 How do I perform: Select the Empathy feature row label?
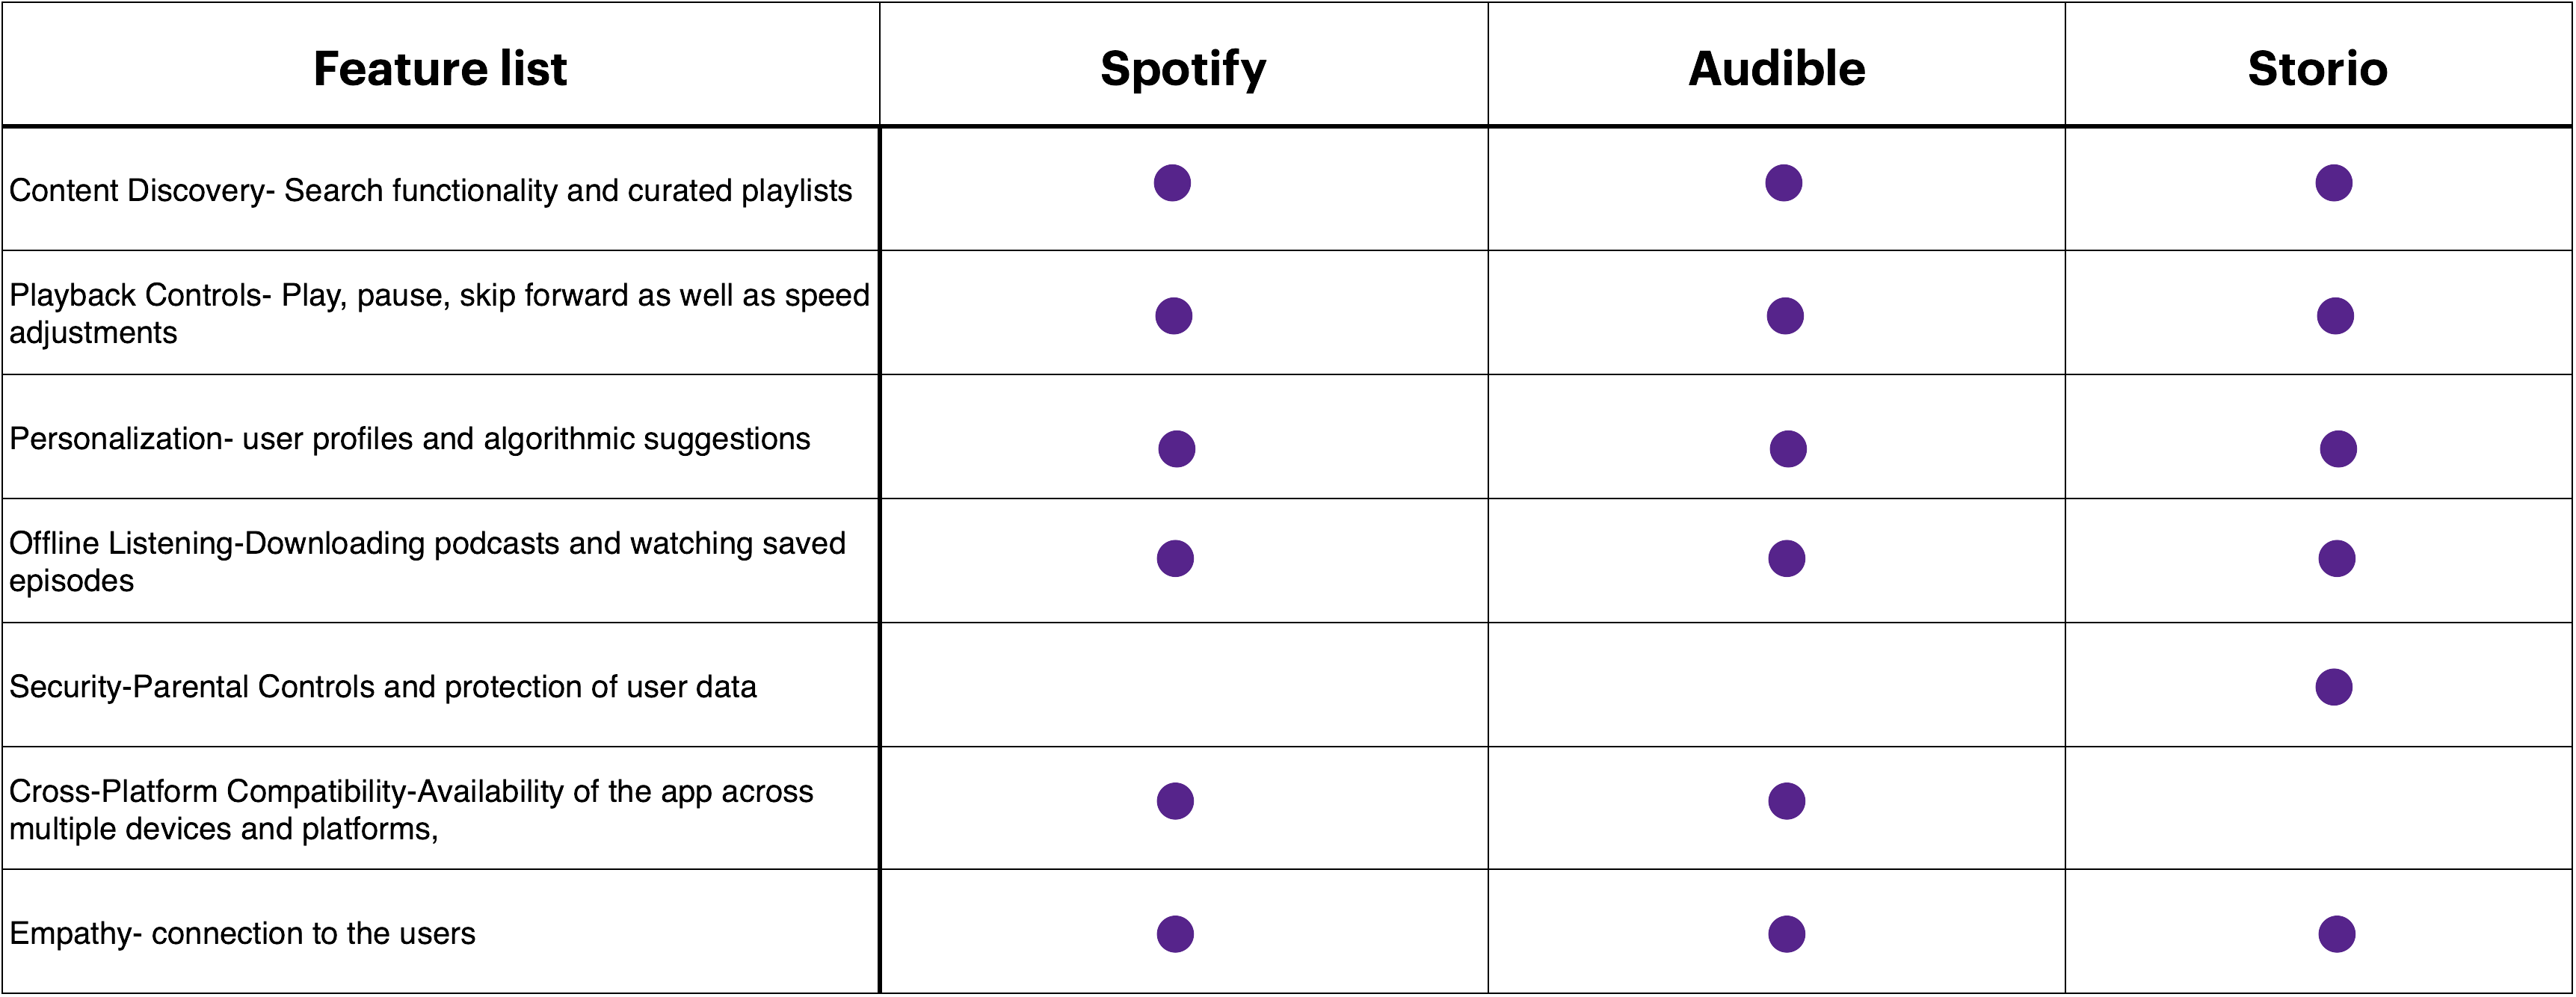coord(242,934)
